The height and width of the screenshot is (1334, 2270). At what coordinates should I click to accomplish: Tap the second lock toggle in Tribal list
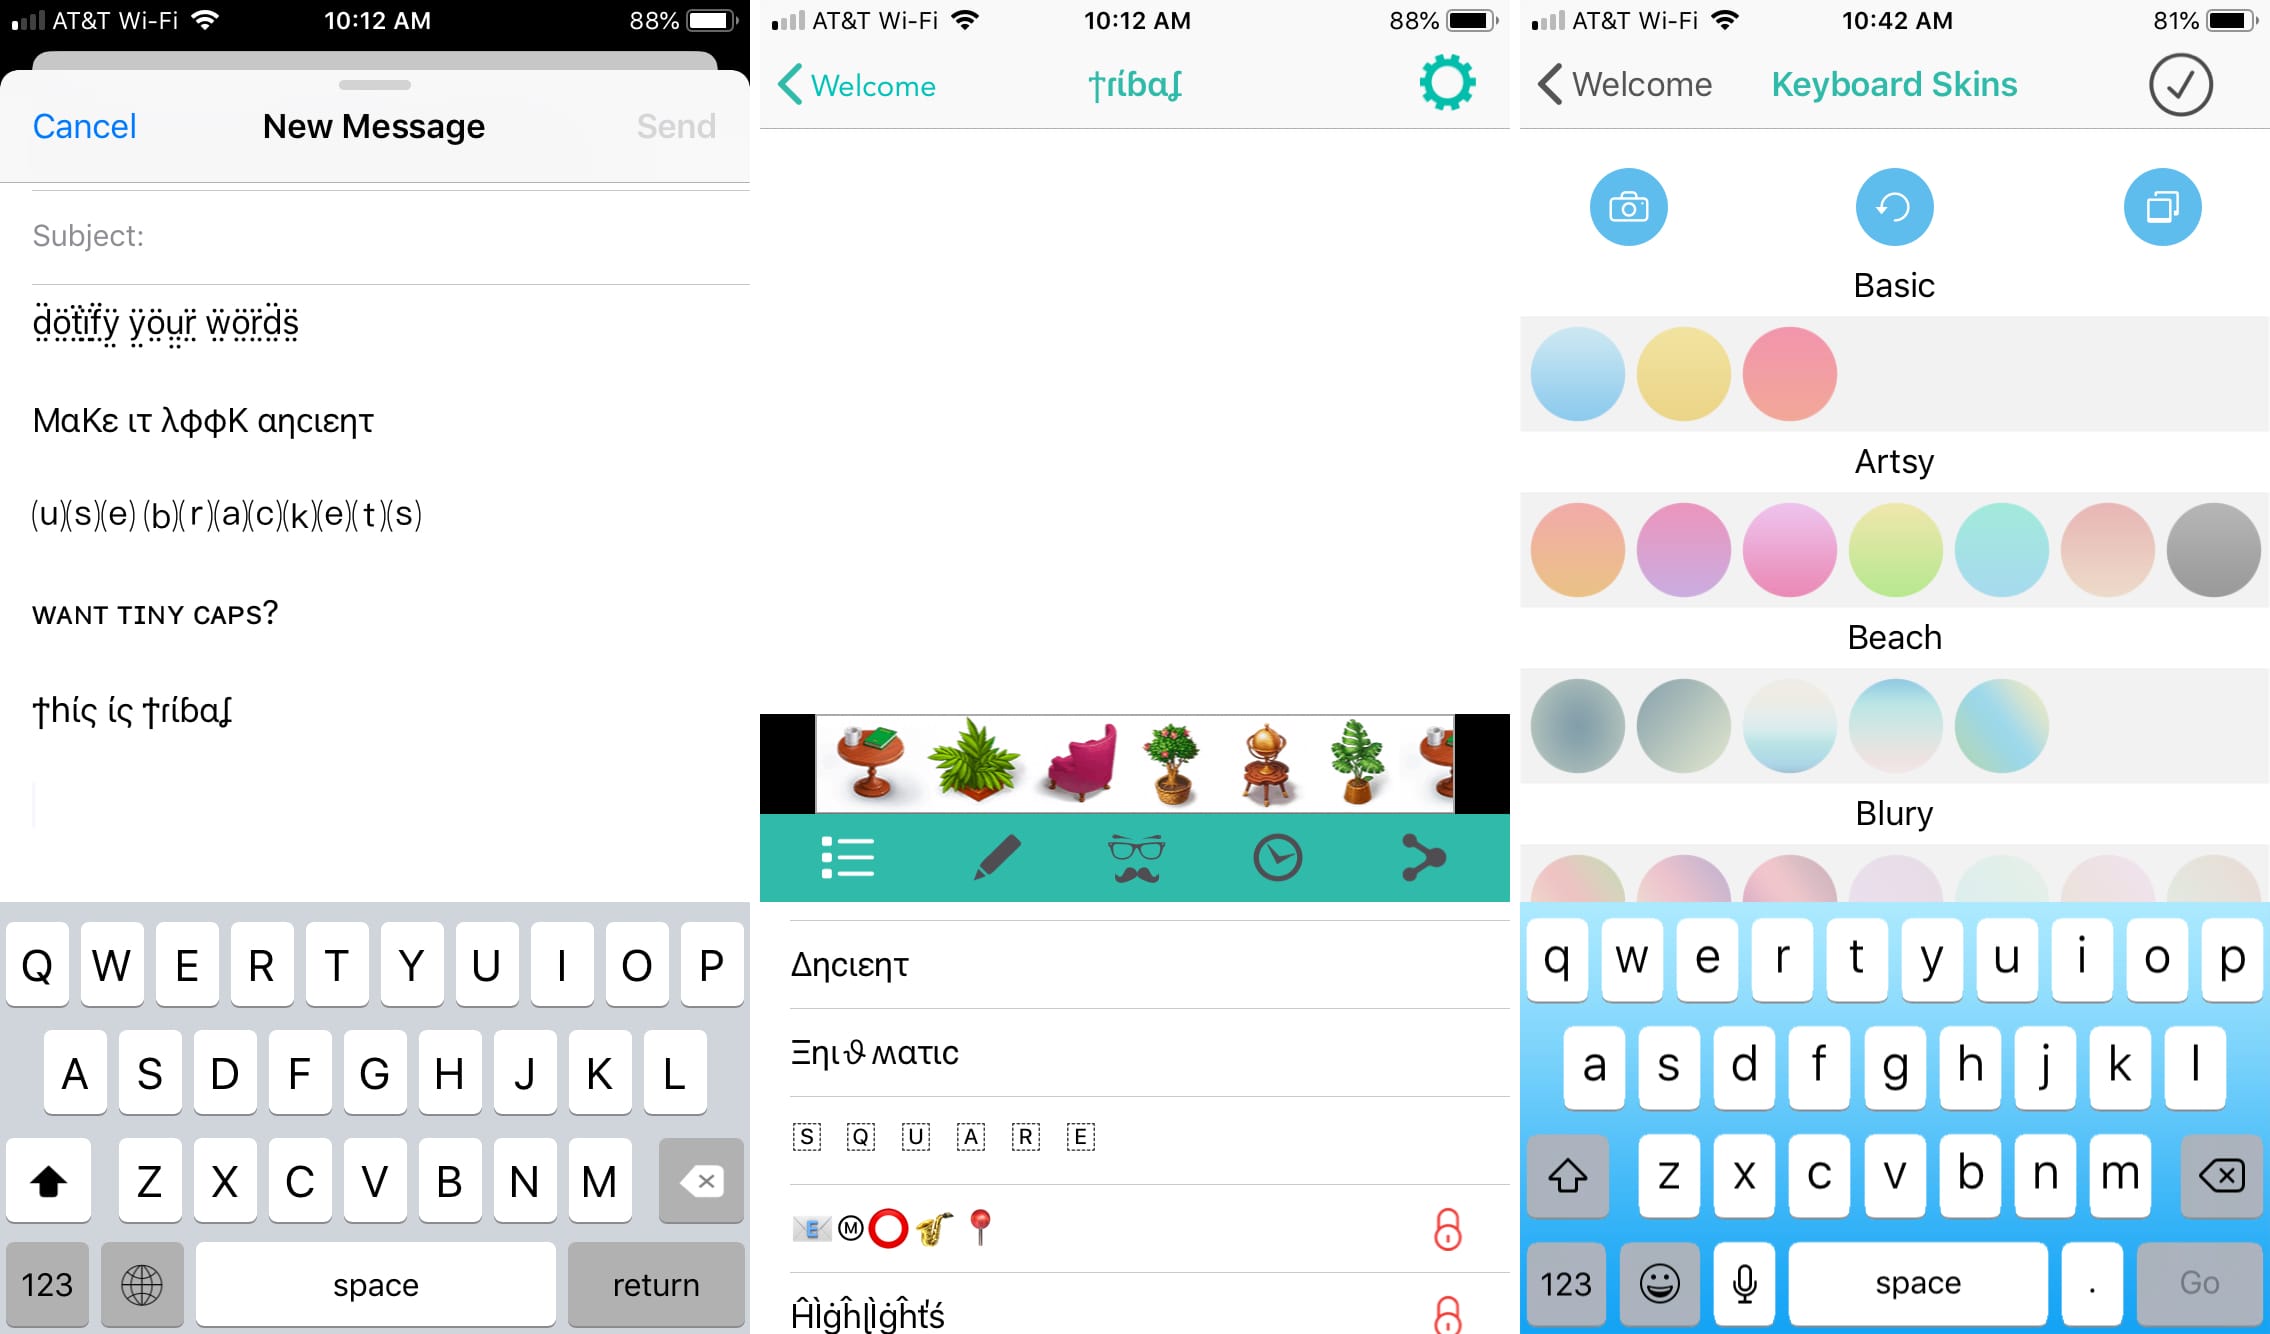point(1449,1315)
